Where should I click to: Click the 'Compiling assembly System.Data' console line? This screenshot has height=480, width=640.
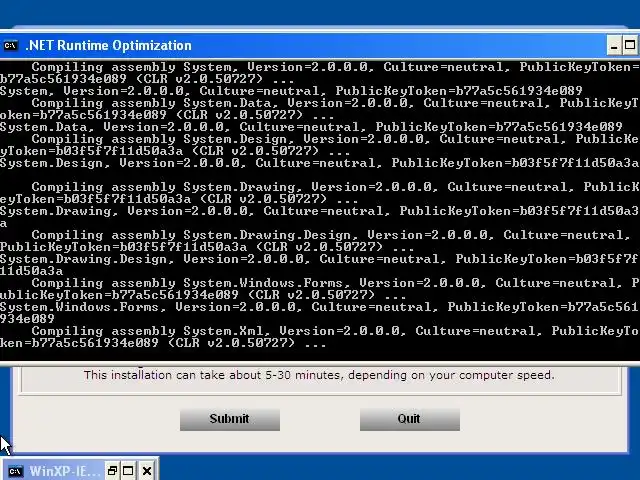pos(335,103)
